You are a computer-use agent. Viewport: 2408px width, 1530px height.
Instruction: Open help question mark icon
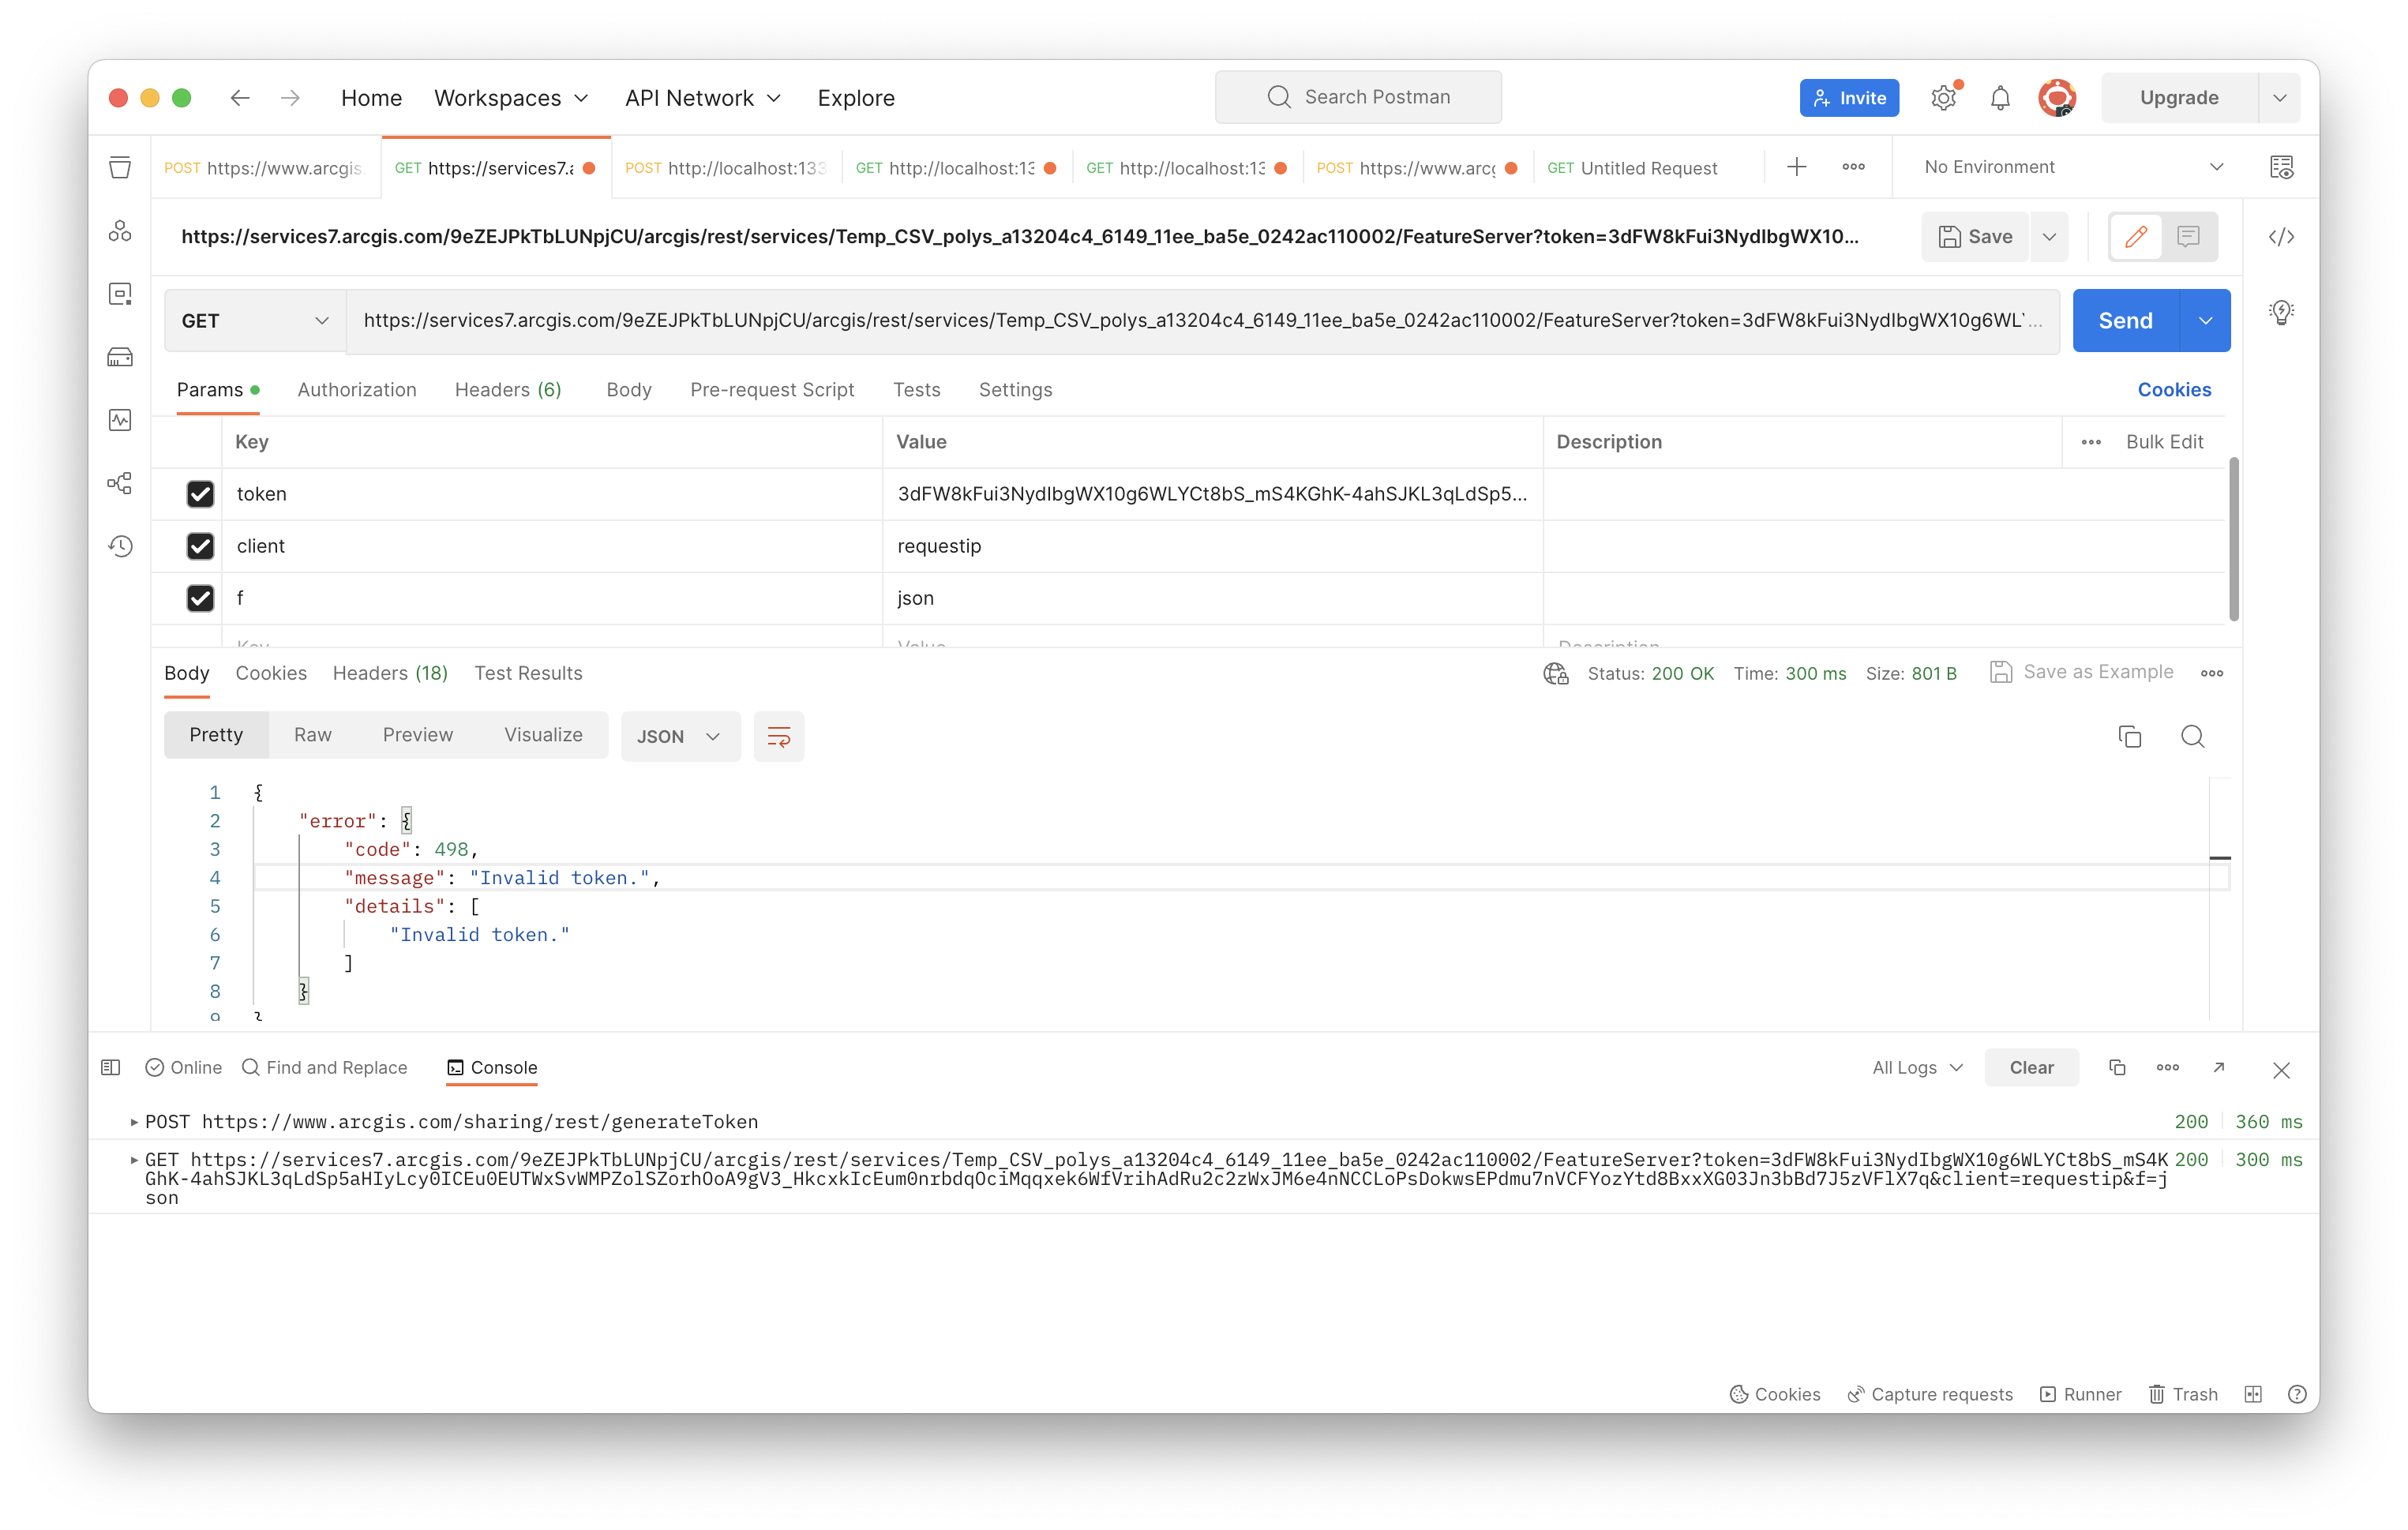coord(2298,1395)
